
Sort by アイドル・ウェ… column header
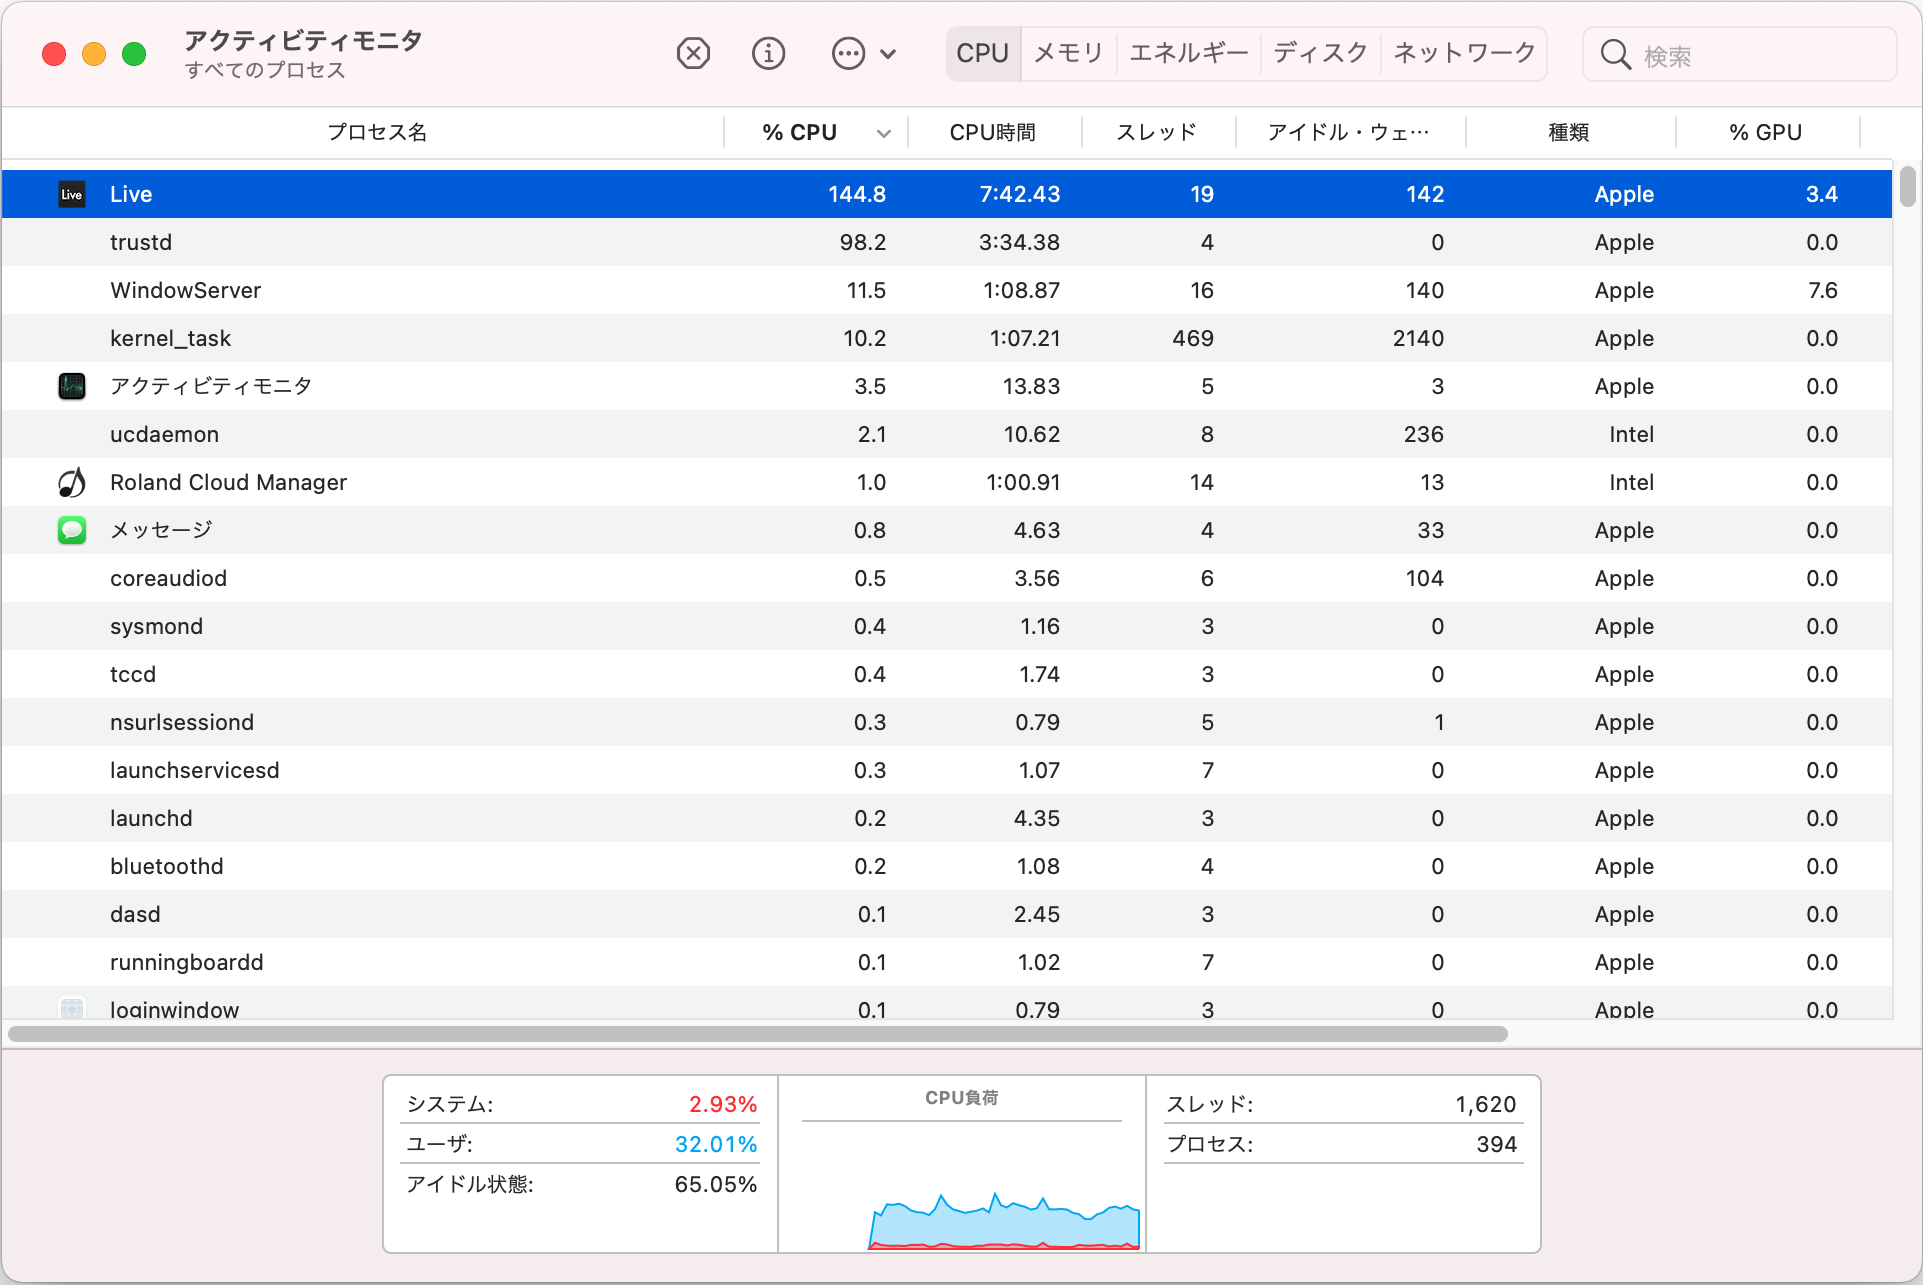(x=1348, y=132)
